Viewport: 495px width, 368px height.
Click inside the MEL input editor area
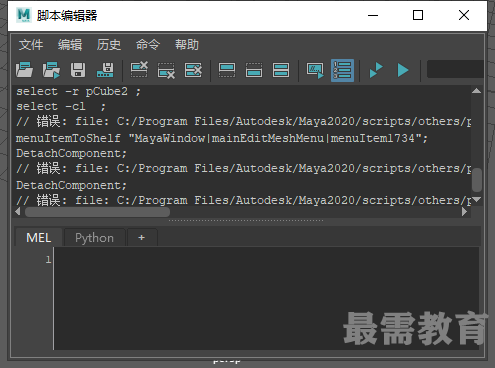tap(266, 298)
